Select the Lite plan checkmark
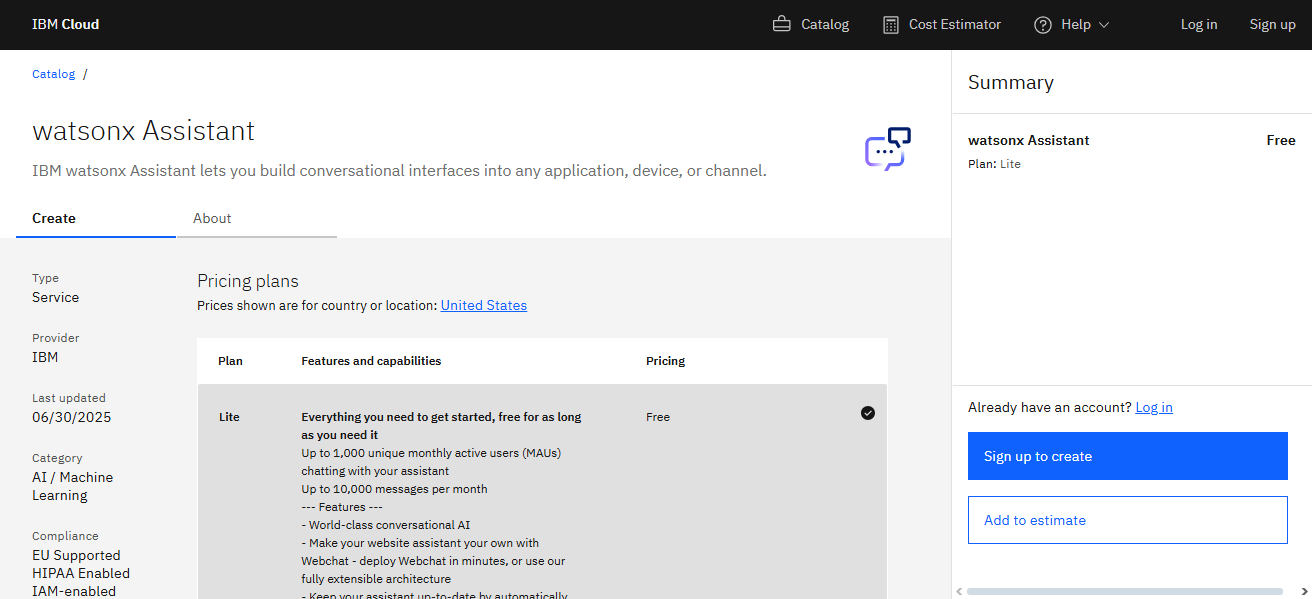The height and width of the screenshot is (599, 1312). tap(868, 413)
